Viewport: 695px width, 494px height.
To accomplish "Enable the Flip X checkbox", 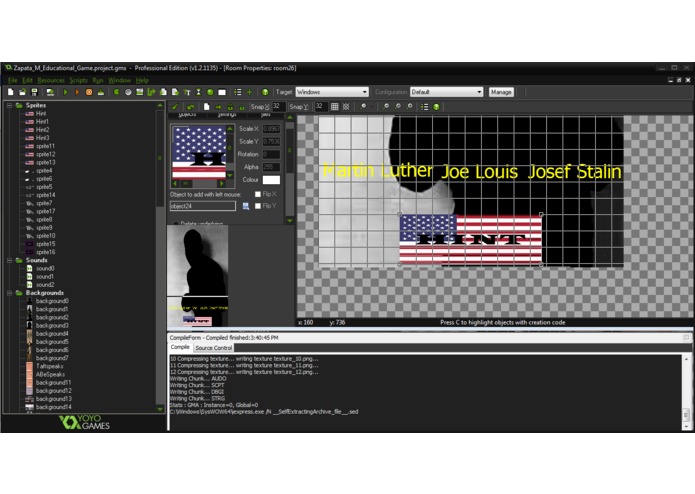I will pos(258,194).
